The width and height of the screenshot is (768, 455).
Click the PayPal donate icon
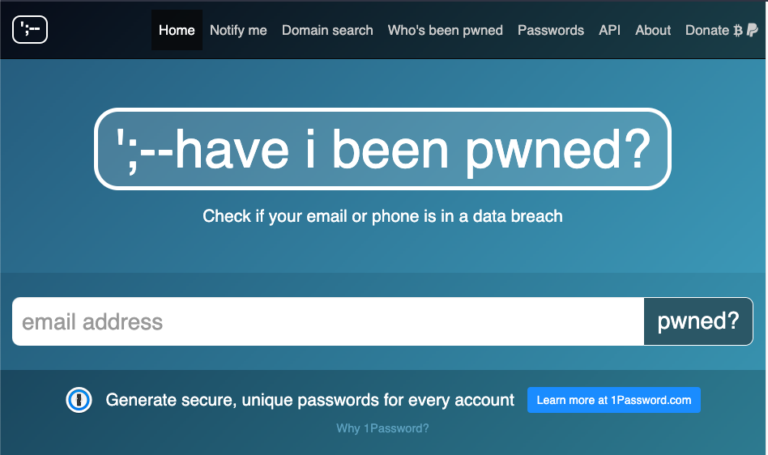[751, 30]
